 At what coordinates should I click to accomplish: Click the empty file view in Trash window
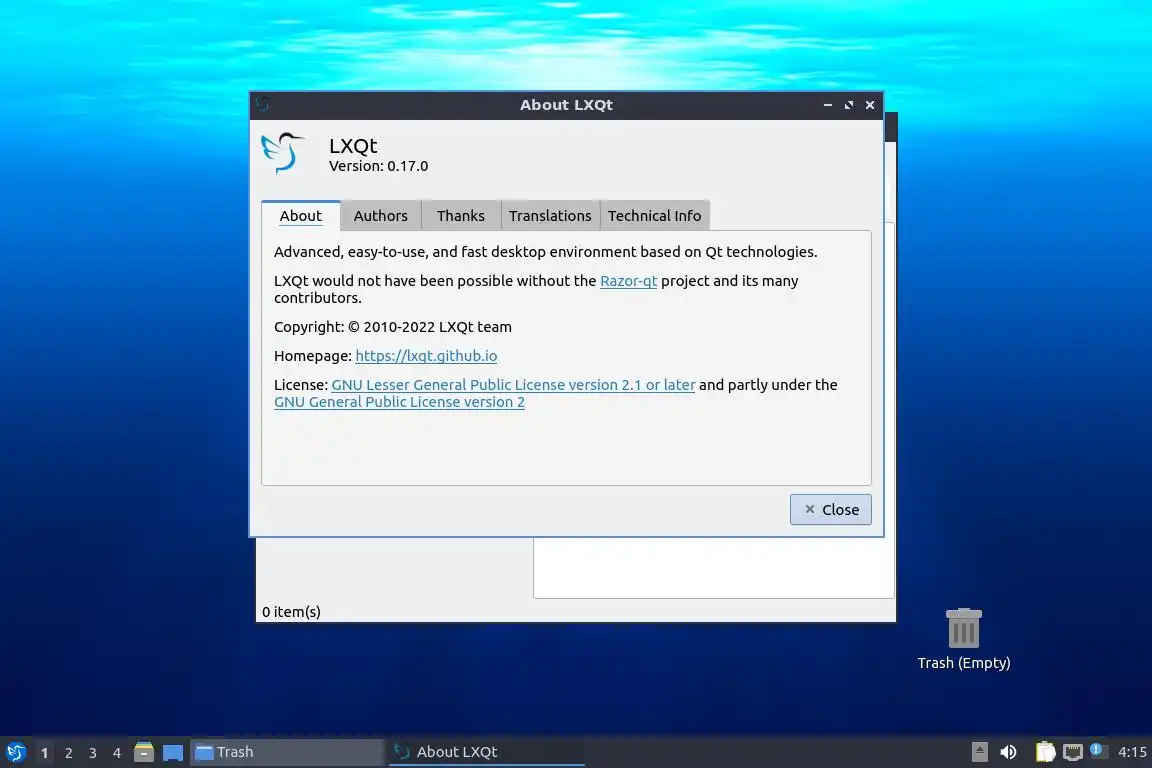[713, 567]
